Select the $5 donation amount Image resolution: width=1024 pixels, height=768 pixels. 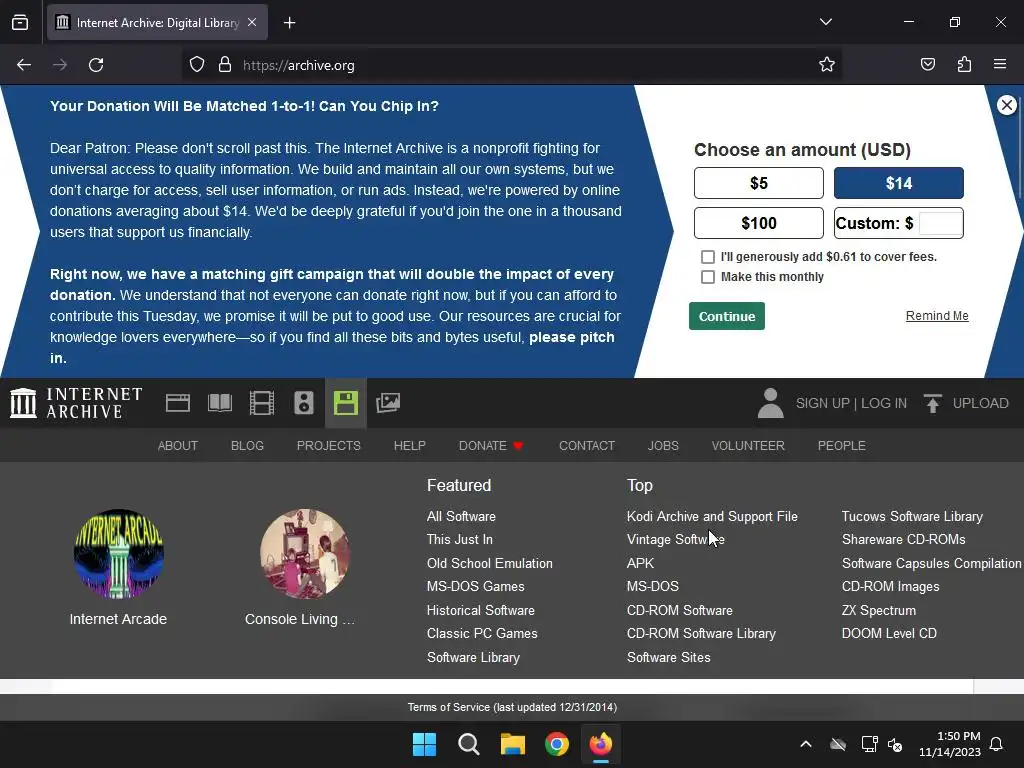point(759,183)
